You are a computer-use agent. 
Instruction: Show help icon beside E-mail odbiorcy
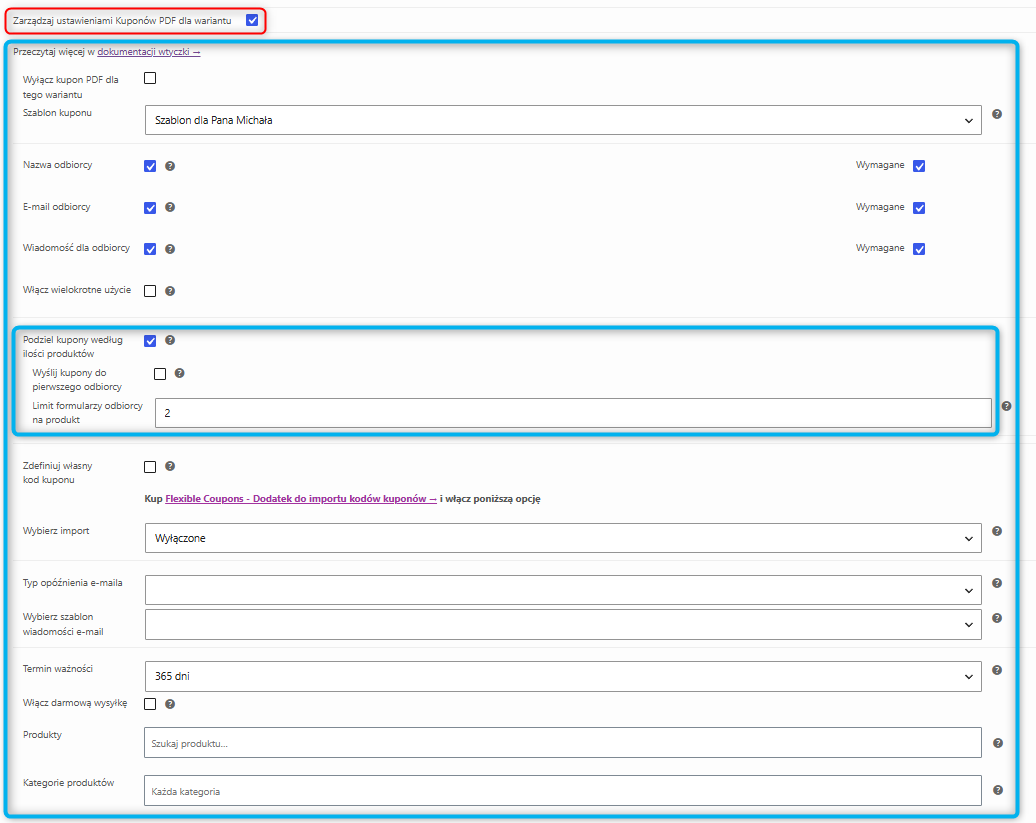(170, 207)
